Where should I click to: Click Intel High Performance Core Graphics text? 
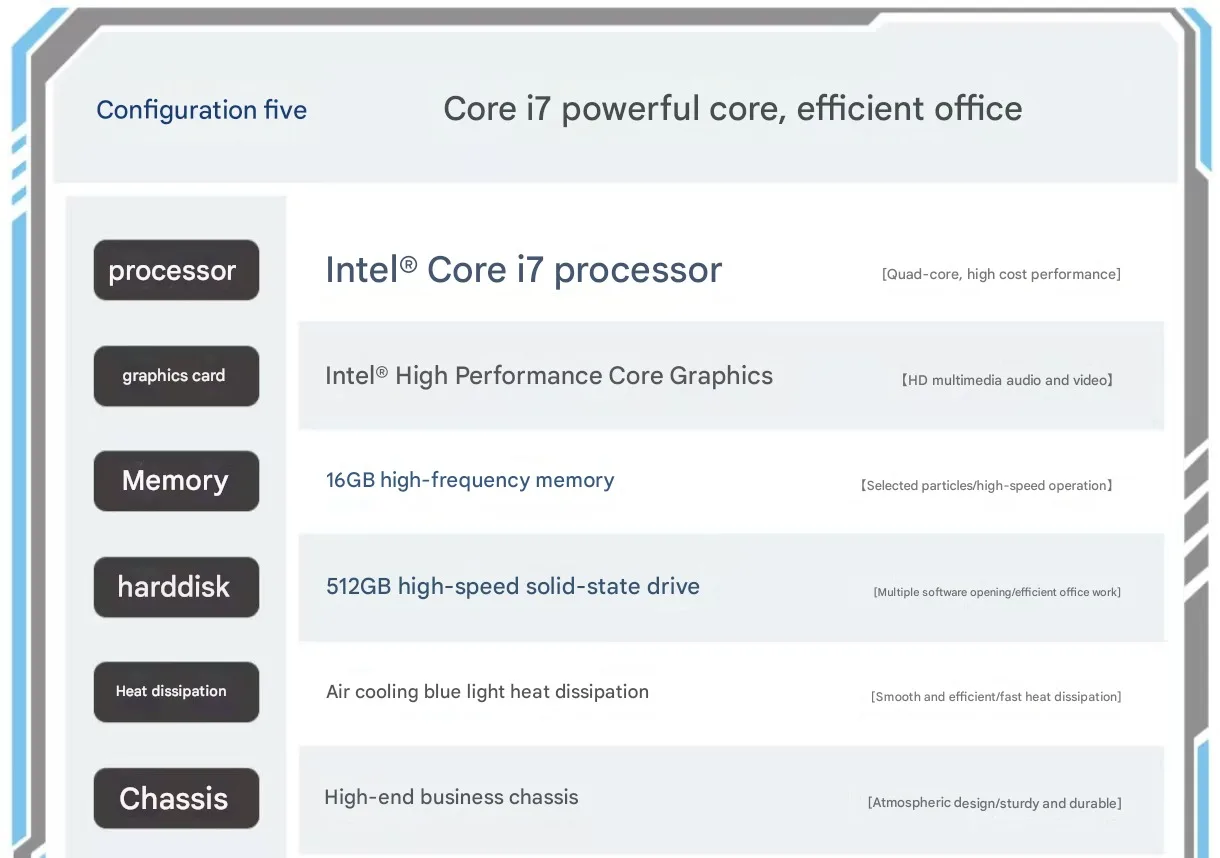coord(549,376)
